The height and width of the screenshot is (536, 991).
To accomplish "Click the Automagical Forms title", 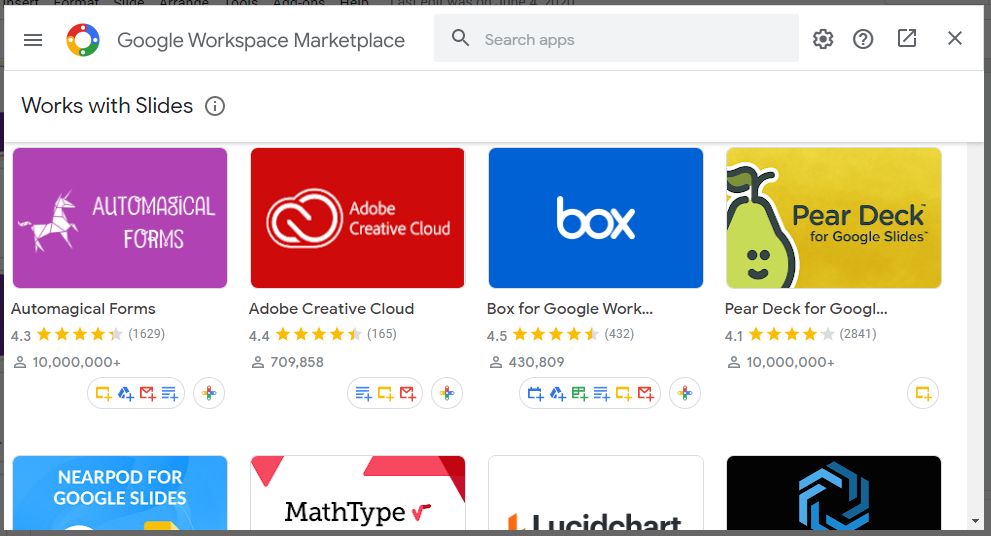I will point(83,308).
